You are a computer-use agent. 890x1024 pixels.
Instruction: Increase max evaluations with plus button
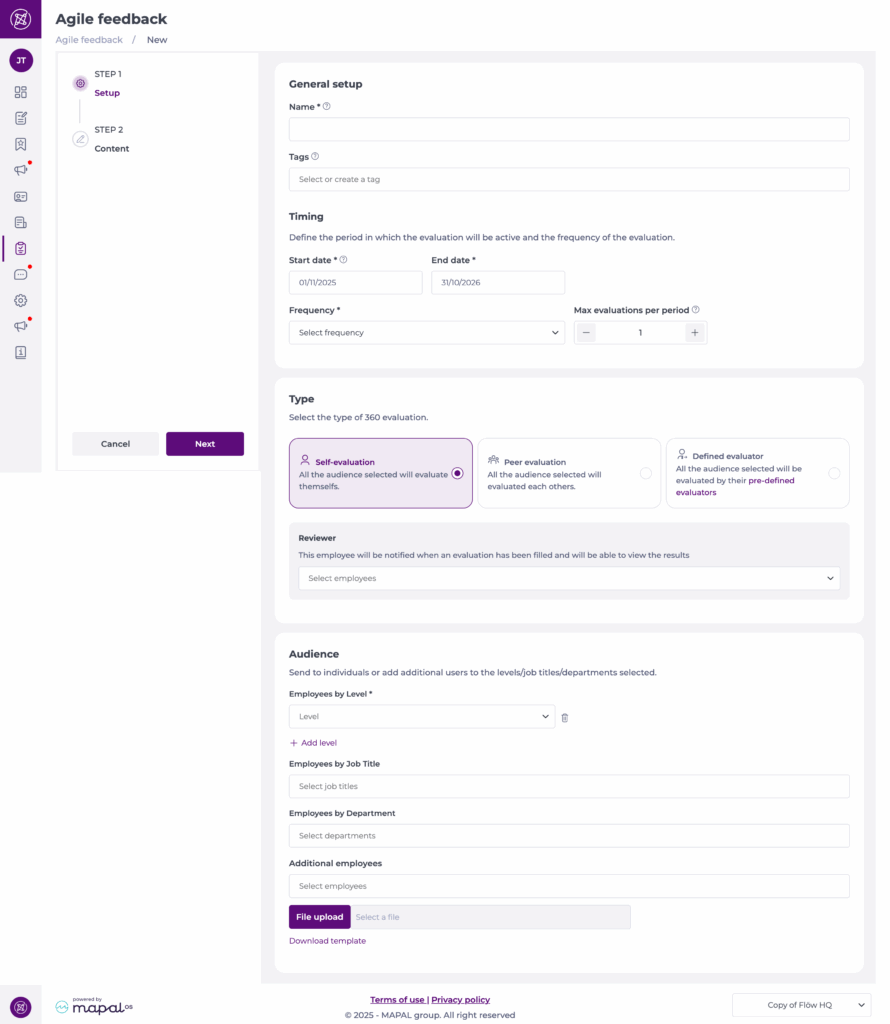pyautogui.click(x=694, y=333)
